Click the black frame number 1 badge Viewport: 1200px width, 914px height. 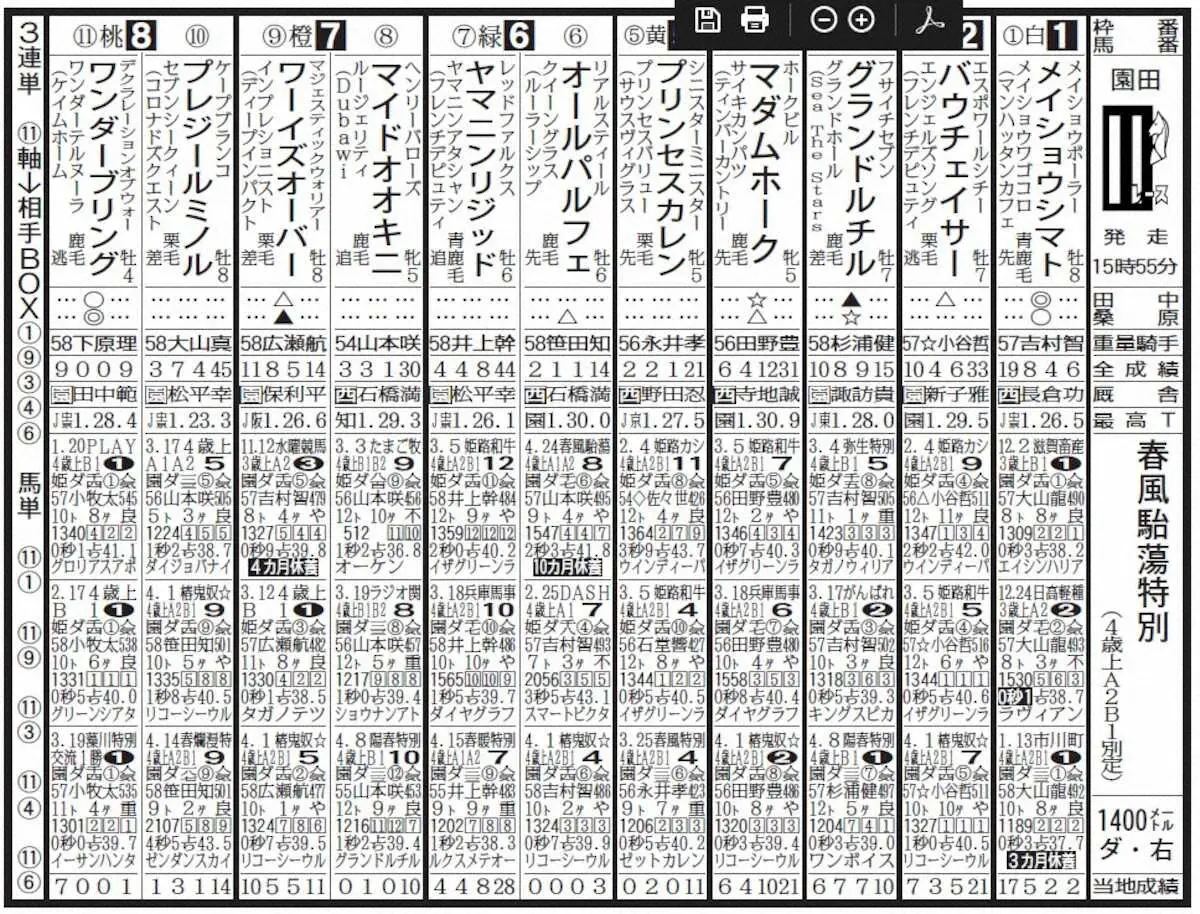[x=1061, y=37]
